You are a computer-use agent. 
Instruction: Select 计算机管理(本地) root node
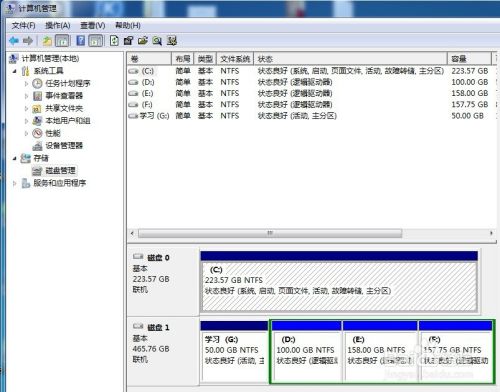(x=50, y=59)
